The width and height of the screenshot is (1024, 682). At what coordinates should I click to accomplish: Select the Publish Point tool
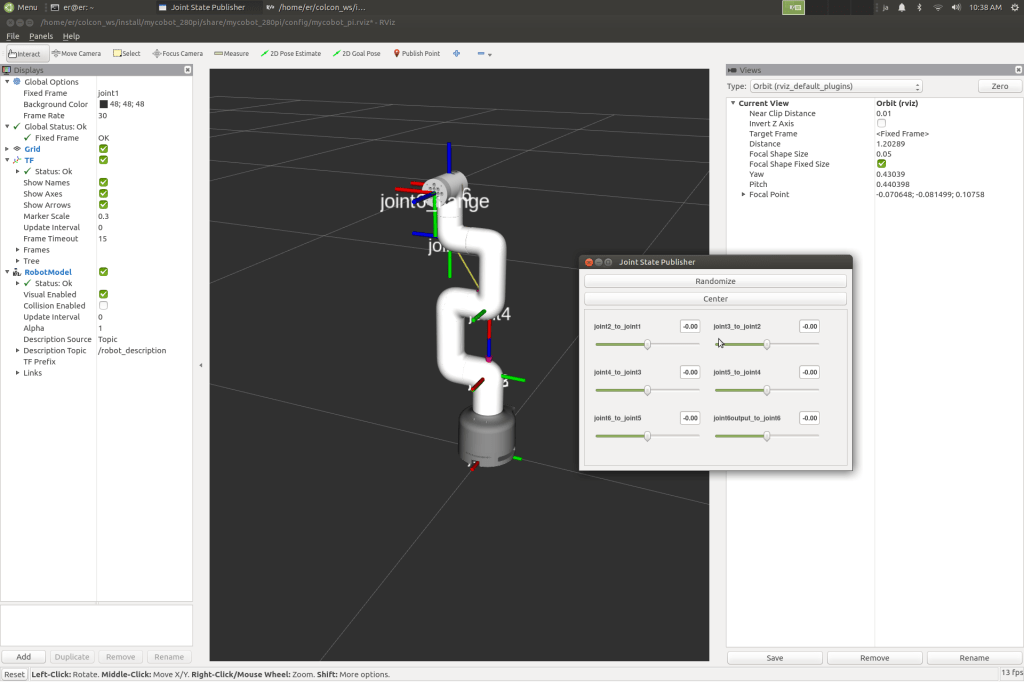coord(416,54)
